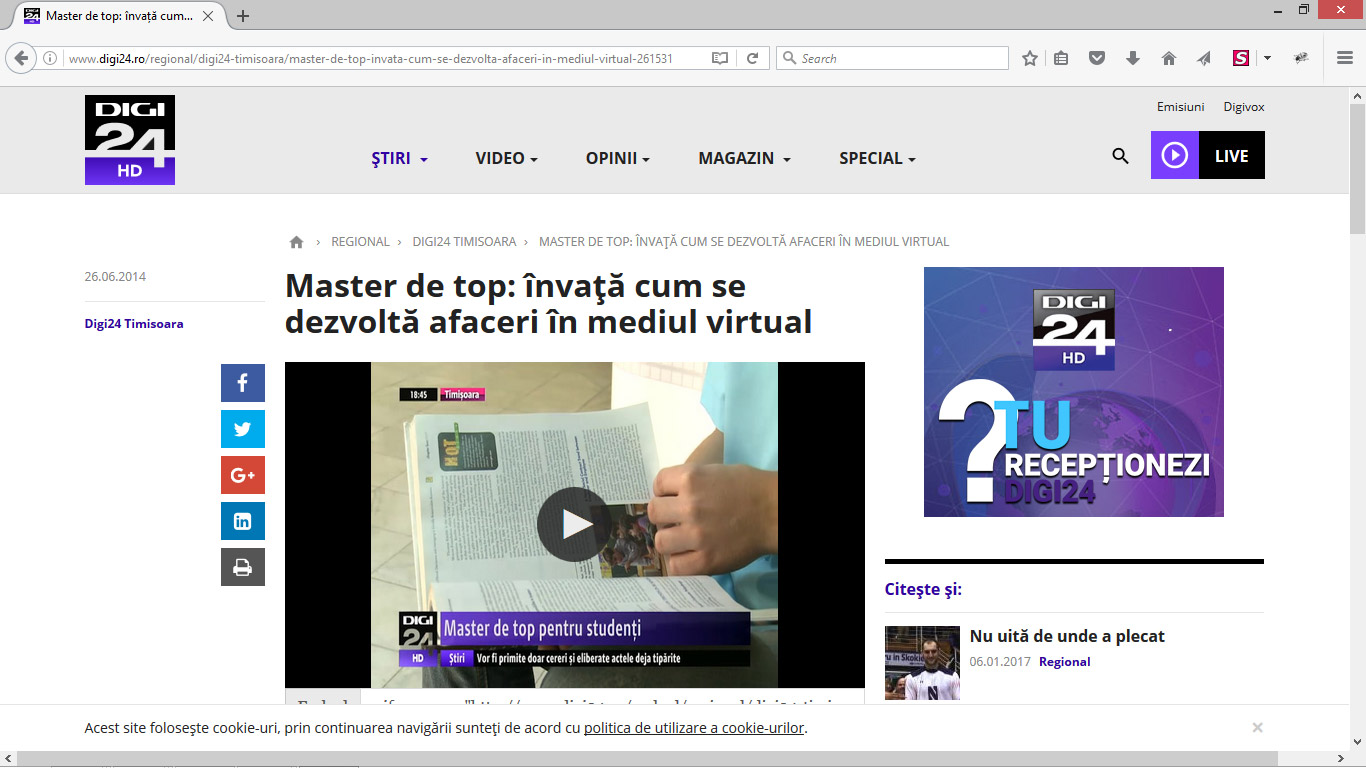Image resolution: width=1366 pixels, height=768 pixels.
Task: Open Digi24 Timisoara author link
Action: pyautogui.click(x=134, y=324)
